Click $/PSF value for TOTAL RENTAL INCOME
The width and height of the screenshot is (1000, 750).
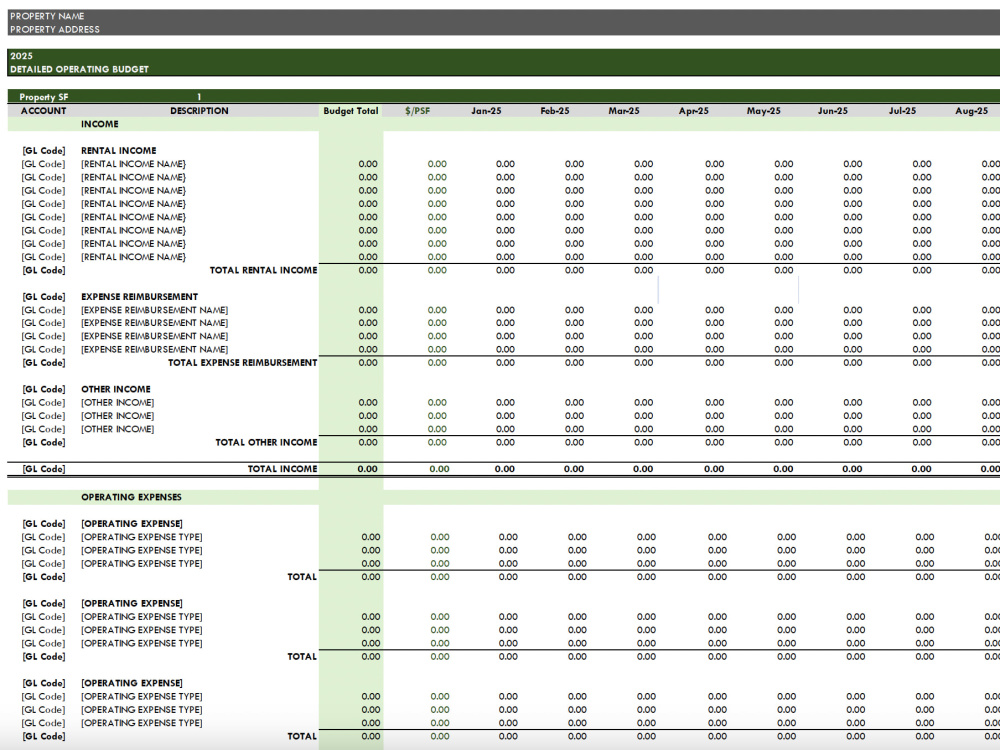[x=437, y=270]
